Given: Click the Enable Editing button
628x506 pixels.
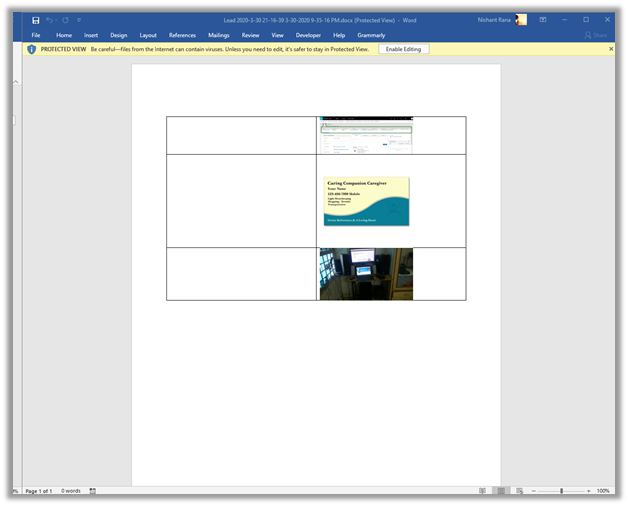Looking at the screenshot, I should [403, 49].
